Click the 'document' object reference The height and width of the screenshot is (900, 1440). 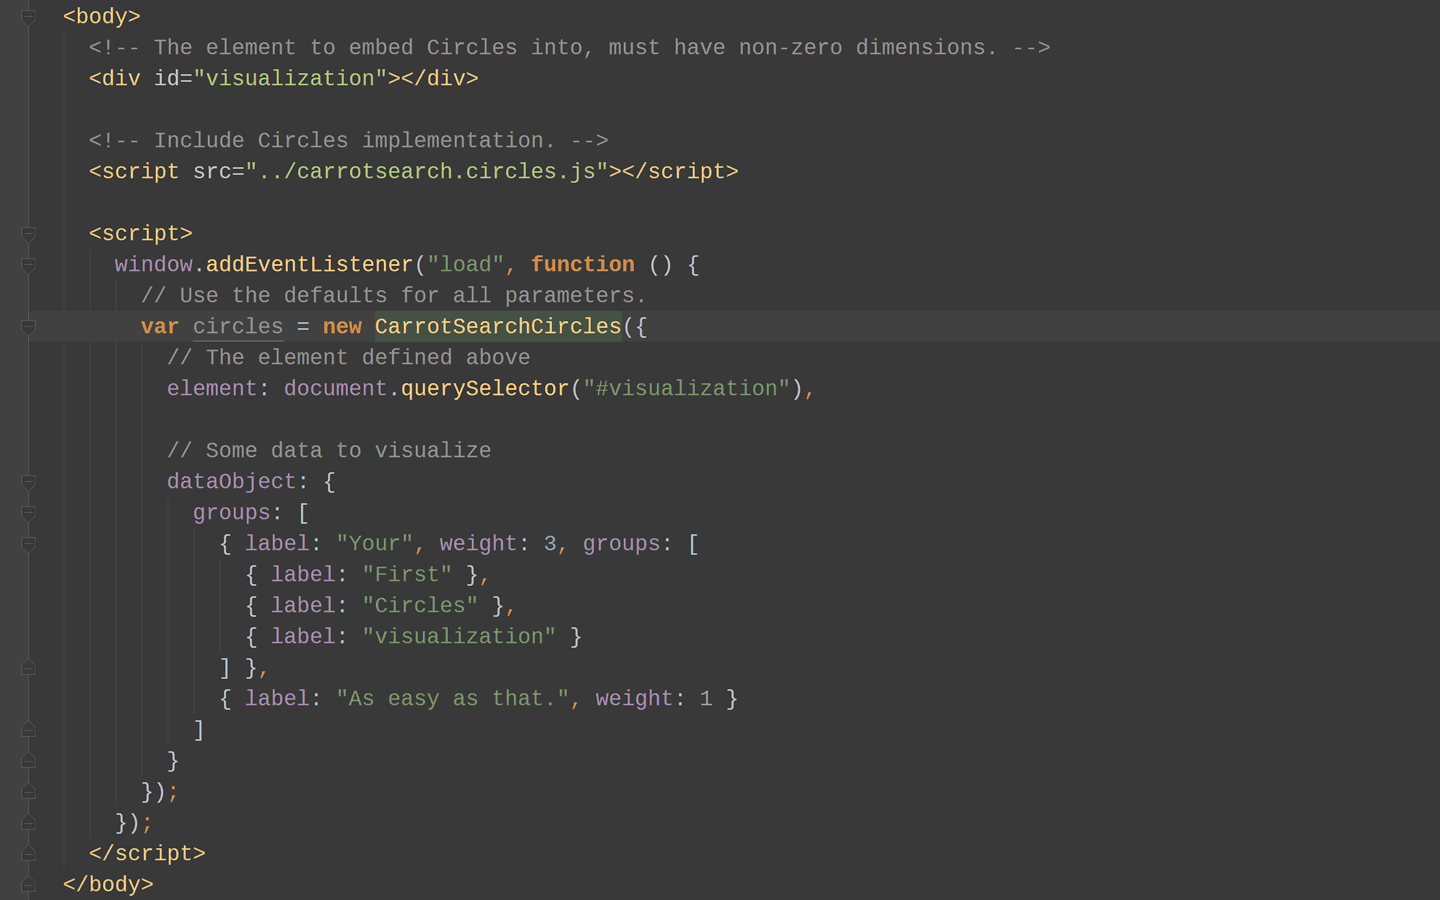335,389
